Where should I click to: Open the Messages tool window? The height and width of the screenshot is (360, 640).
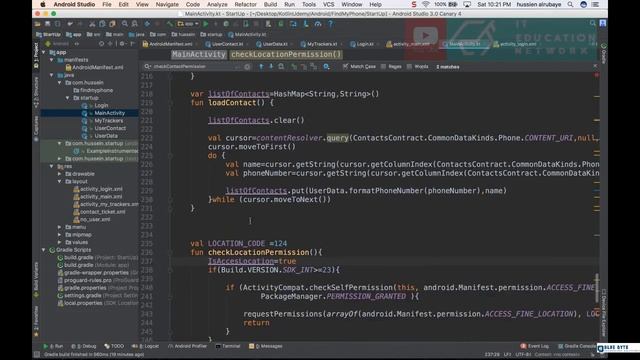[x=266, y=346]
